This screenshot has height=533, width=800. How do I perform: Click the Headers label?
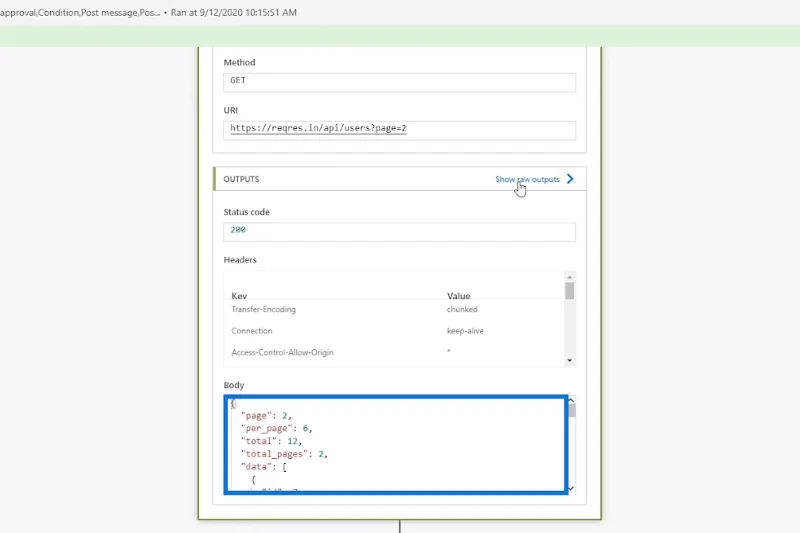240,260
